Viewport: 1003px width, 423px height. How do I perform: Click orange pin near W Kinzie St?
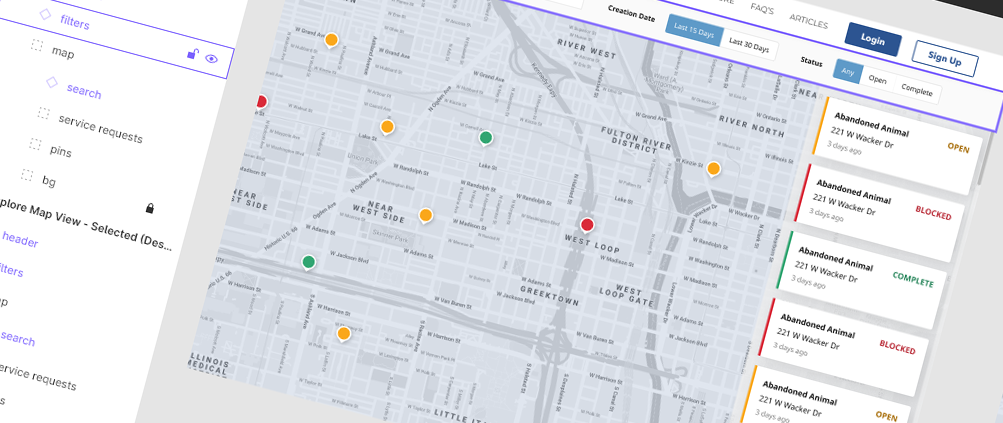coord(713,169)
